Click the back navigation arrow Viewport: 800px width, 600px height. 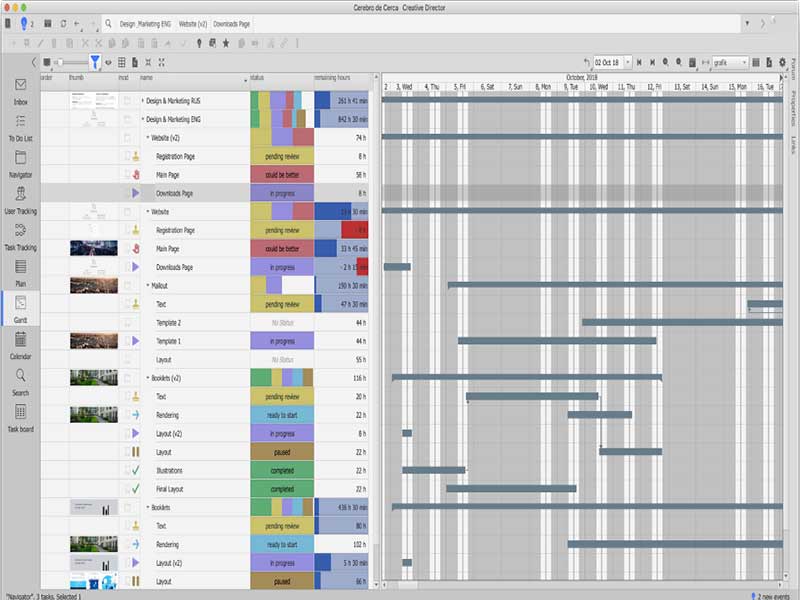click(x=77, y=23)
